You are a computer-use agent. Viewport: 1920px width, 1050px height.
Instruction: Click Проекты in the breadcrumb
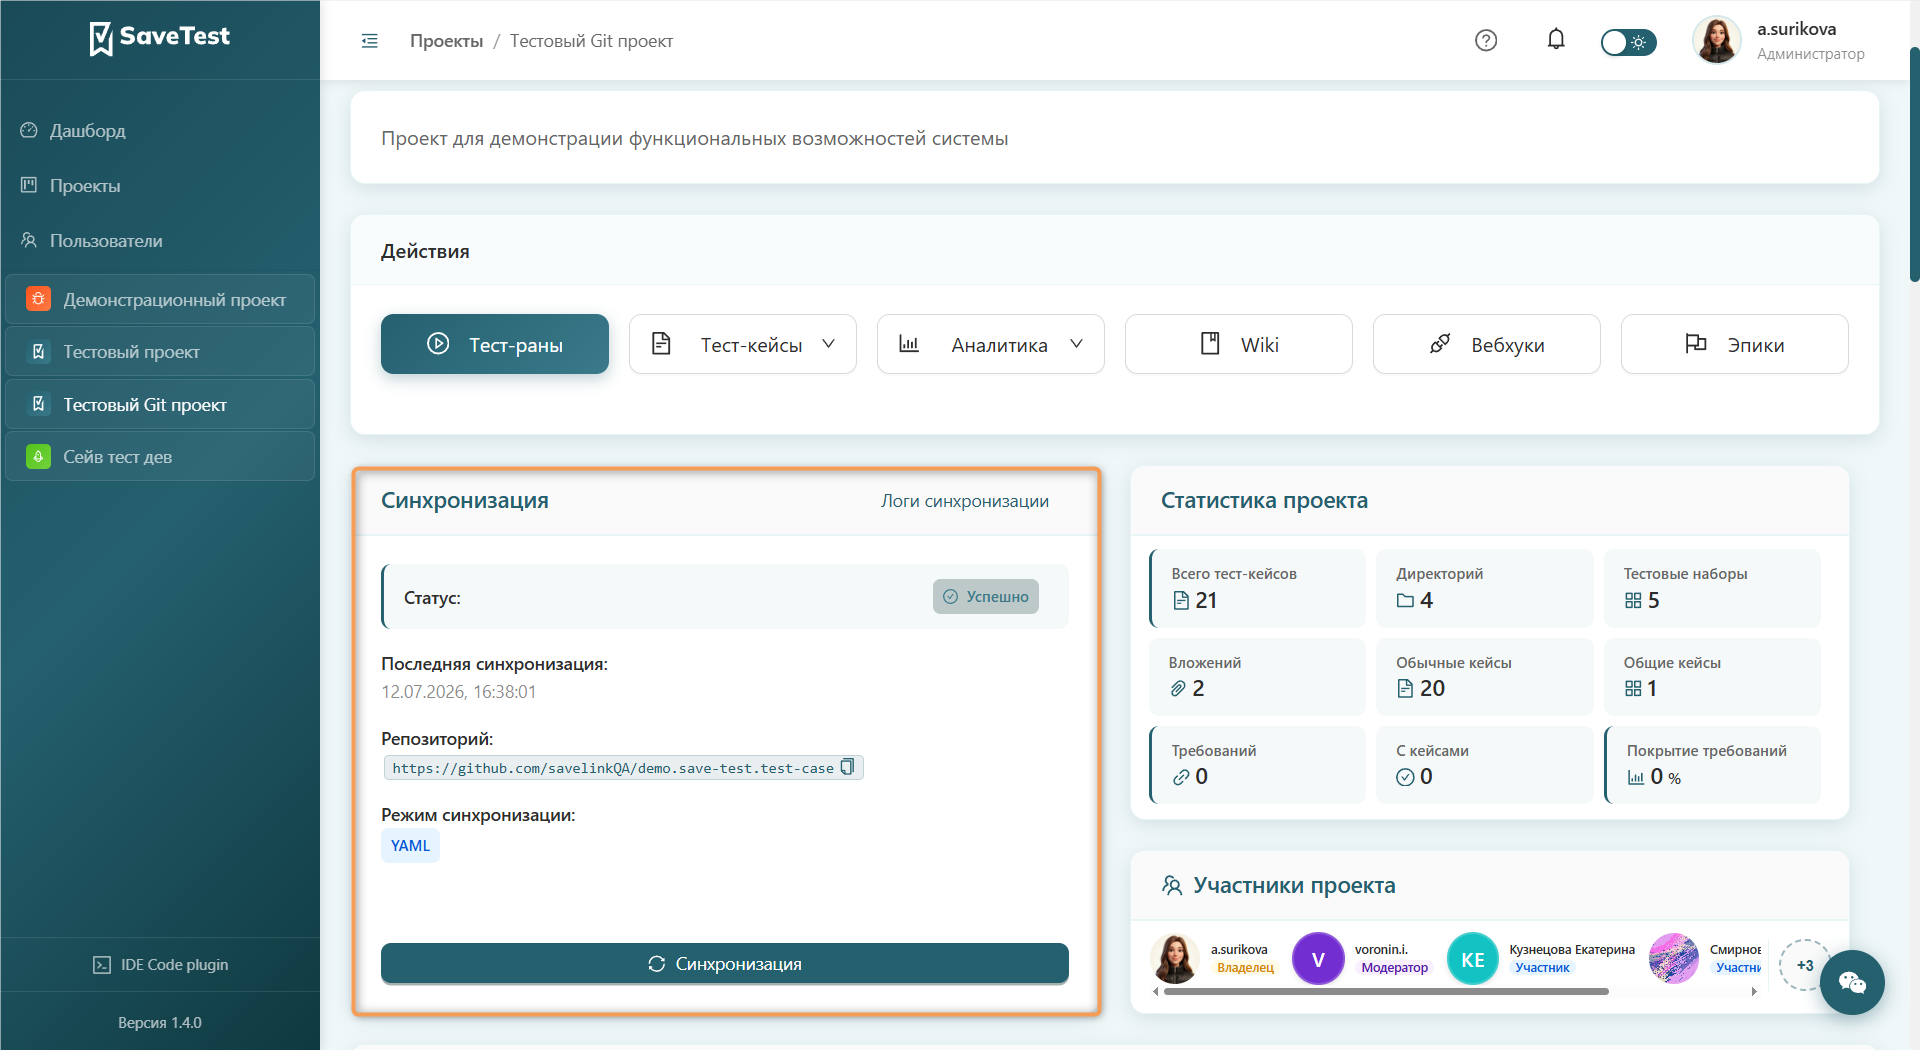point(446,41)
